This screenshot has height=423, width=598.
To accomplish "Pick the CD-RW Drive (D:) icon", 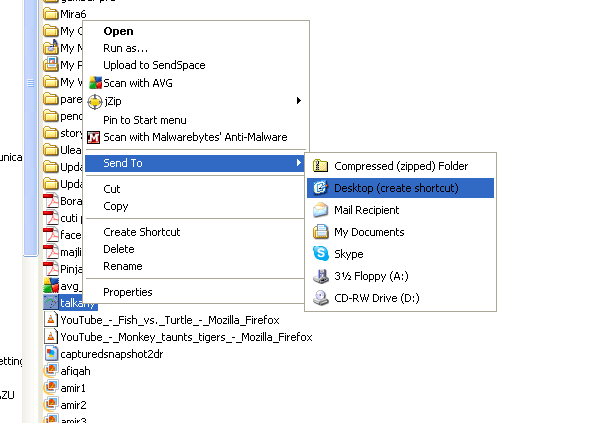I will click(321, 298).
